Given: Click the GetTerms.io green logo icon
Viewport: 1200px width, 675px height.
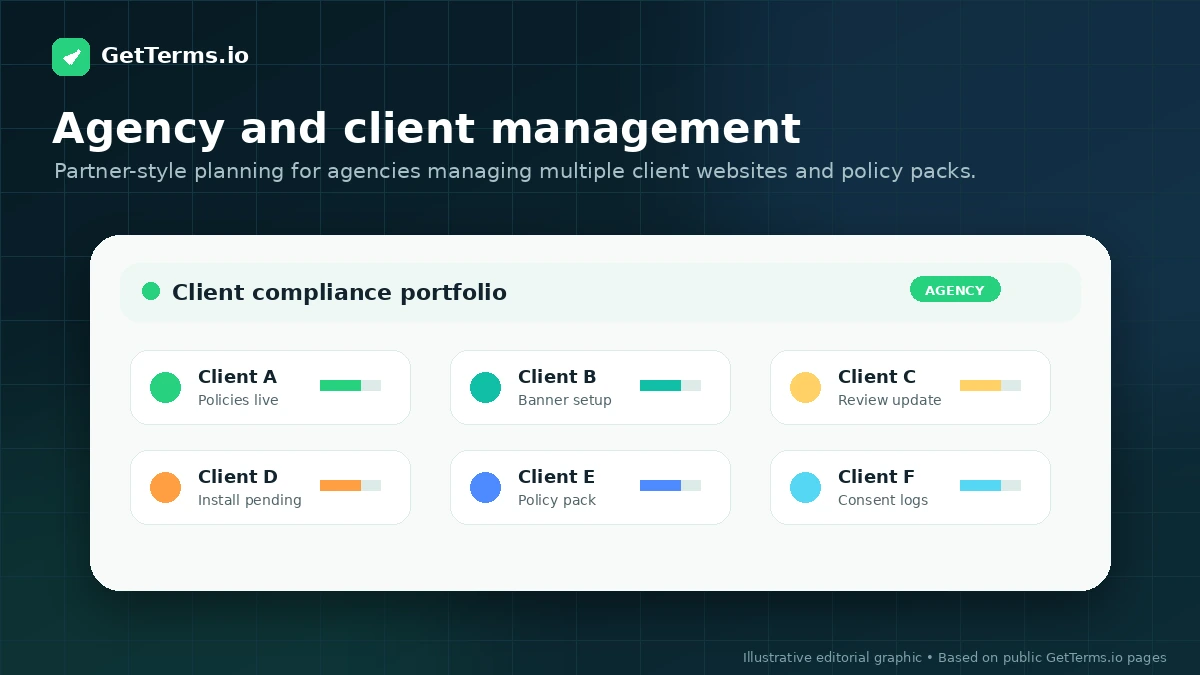Looking at the screenshot, I should point(71,57).
